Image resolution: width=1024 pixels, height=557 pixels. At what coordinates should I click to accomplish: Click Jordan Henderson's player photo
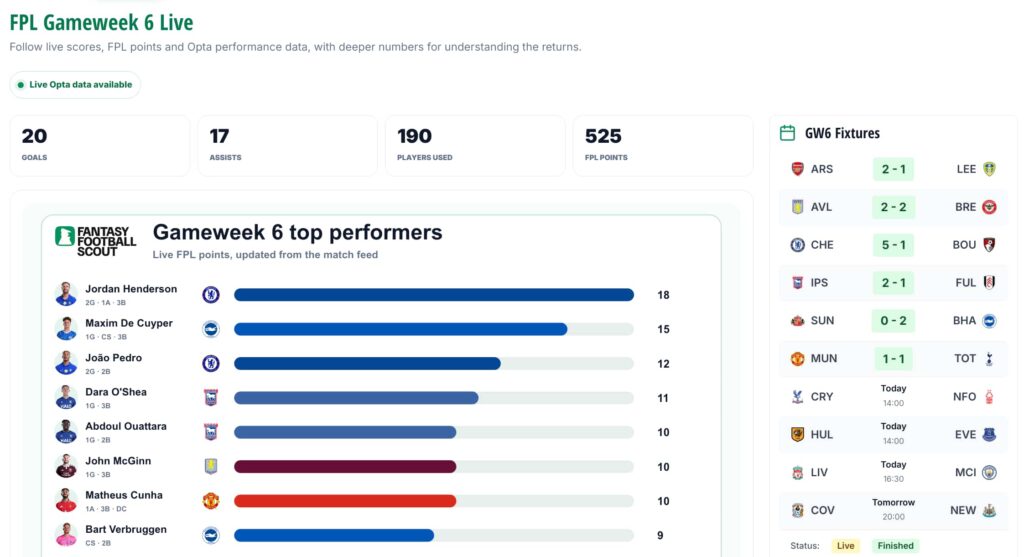click(66, 294)
